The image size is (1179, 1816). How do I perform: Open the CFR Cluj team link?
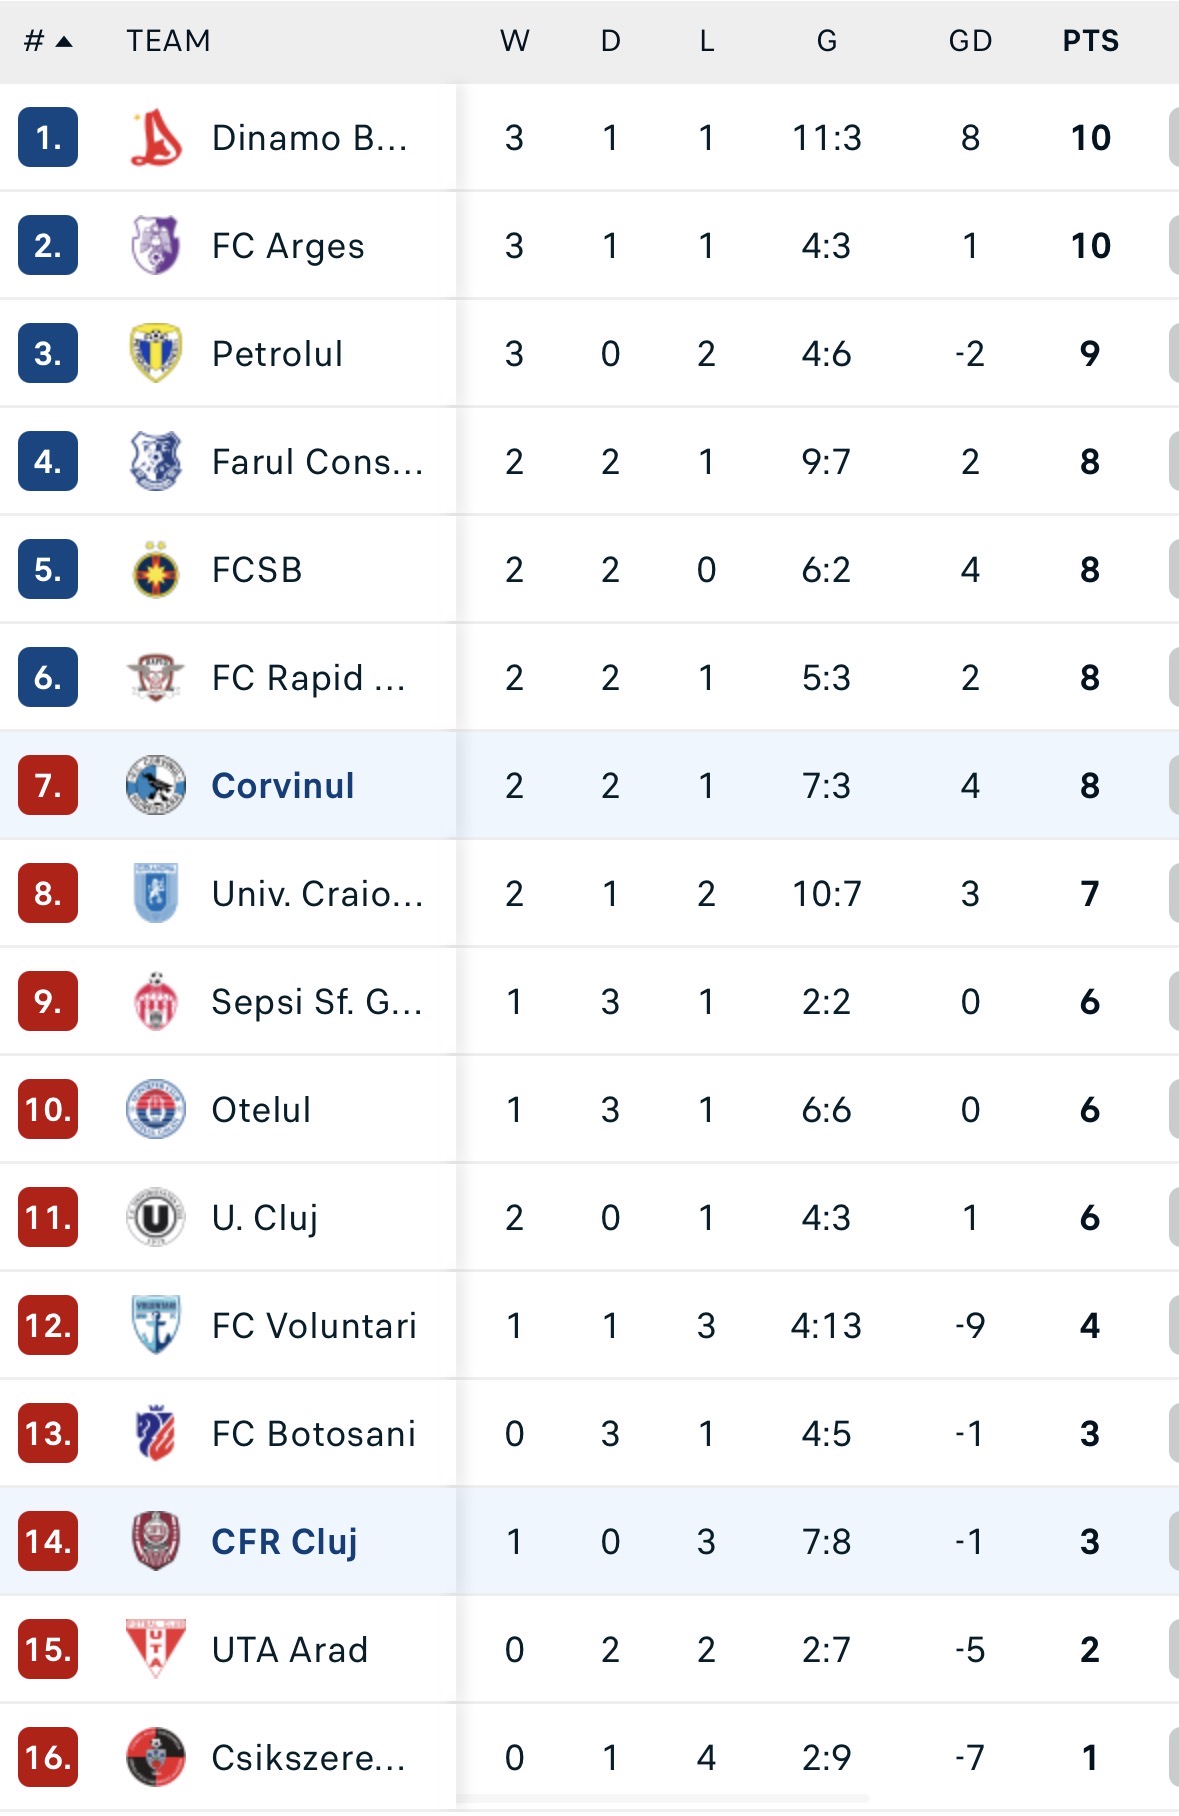(284, 1542)
